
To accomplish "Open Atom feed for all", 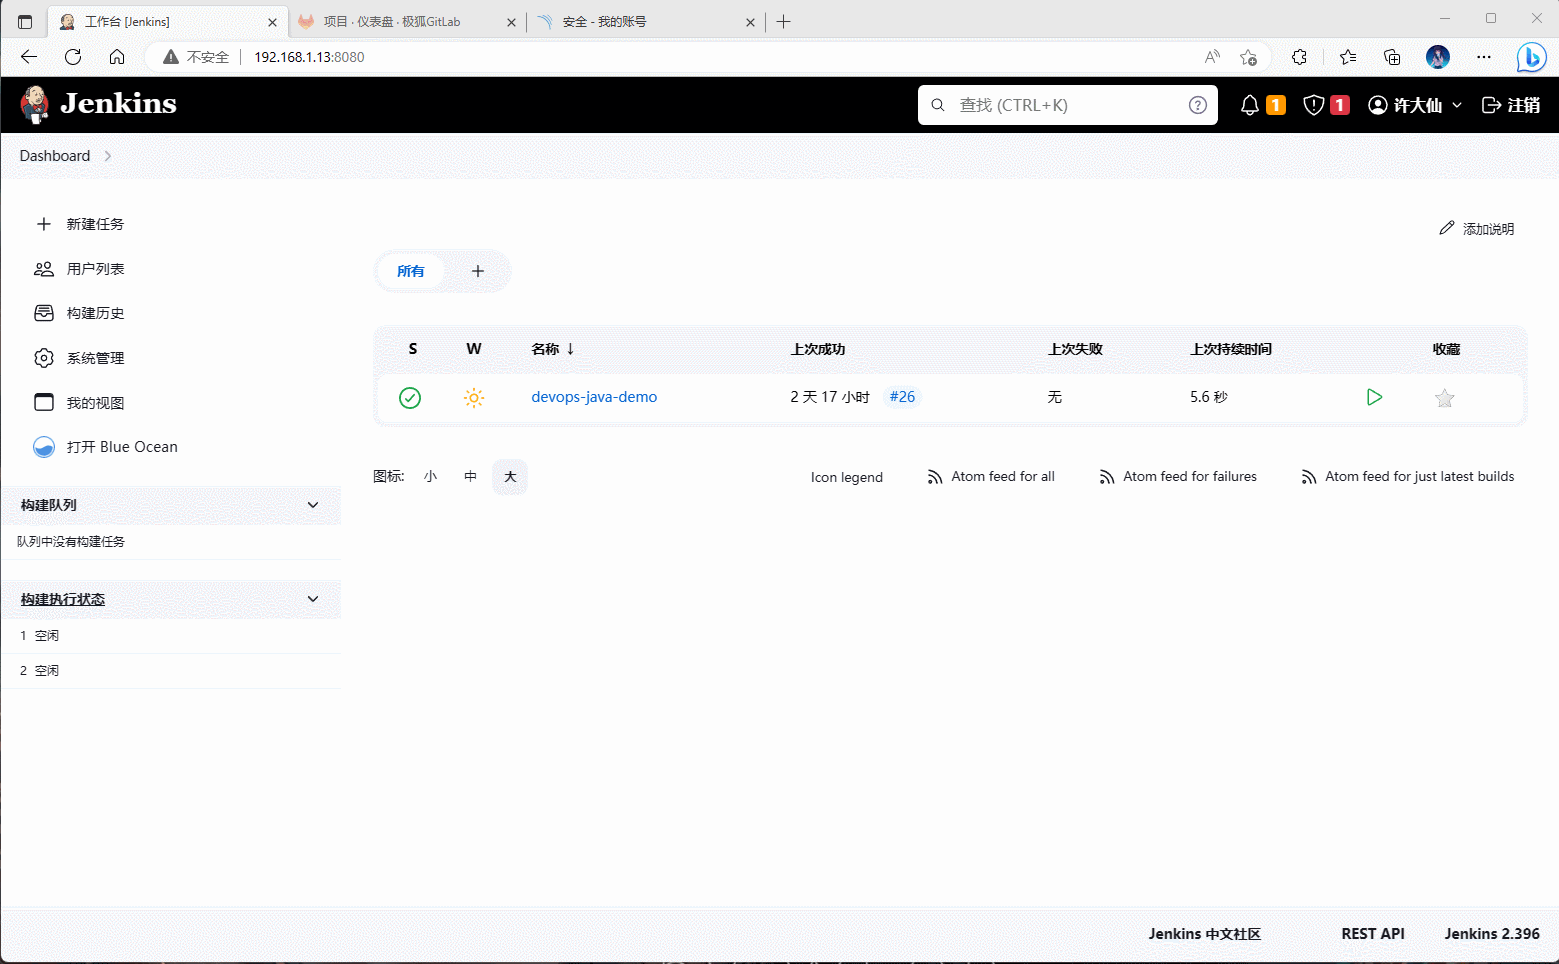I will pos(991,477).
